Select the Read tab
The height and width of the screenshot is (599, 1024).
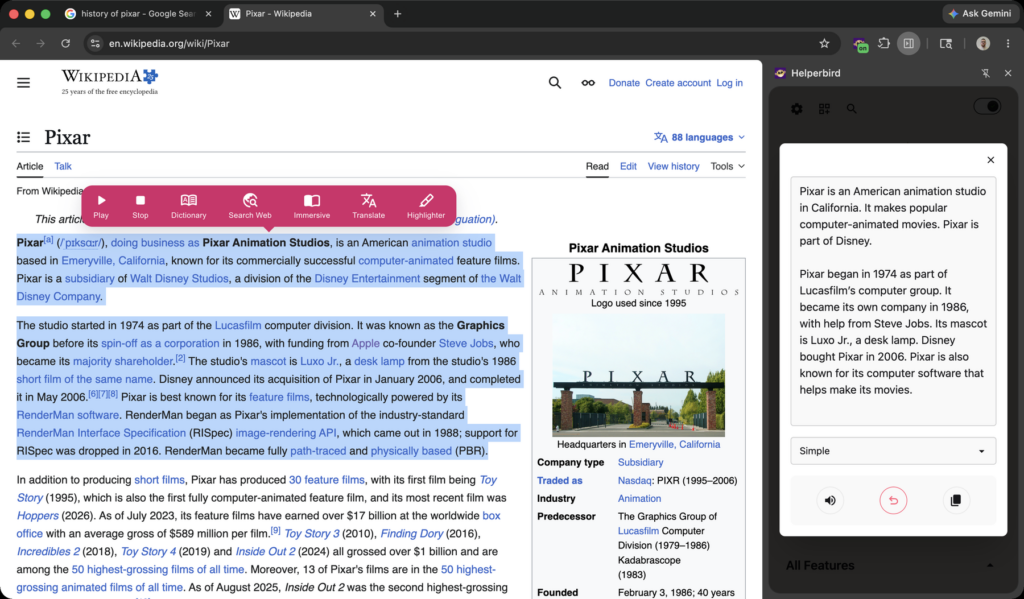coord(597,167)
